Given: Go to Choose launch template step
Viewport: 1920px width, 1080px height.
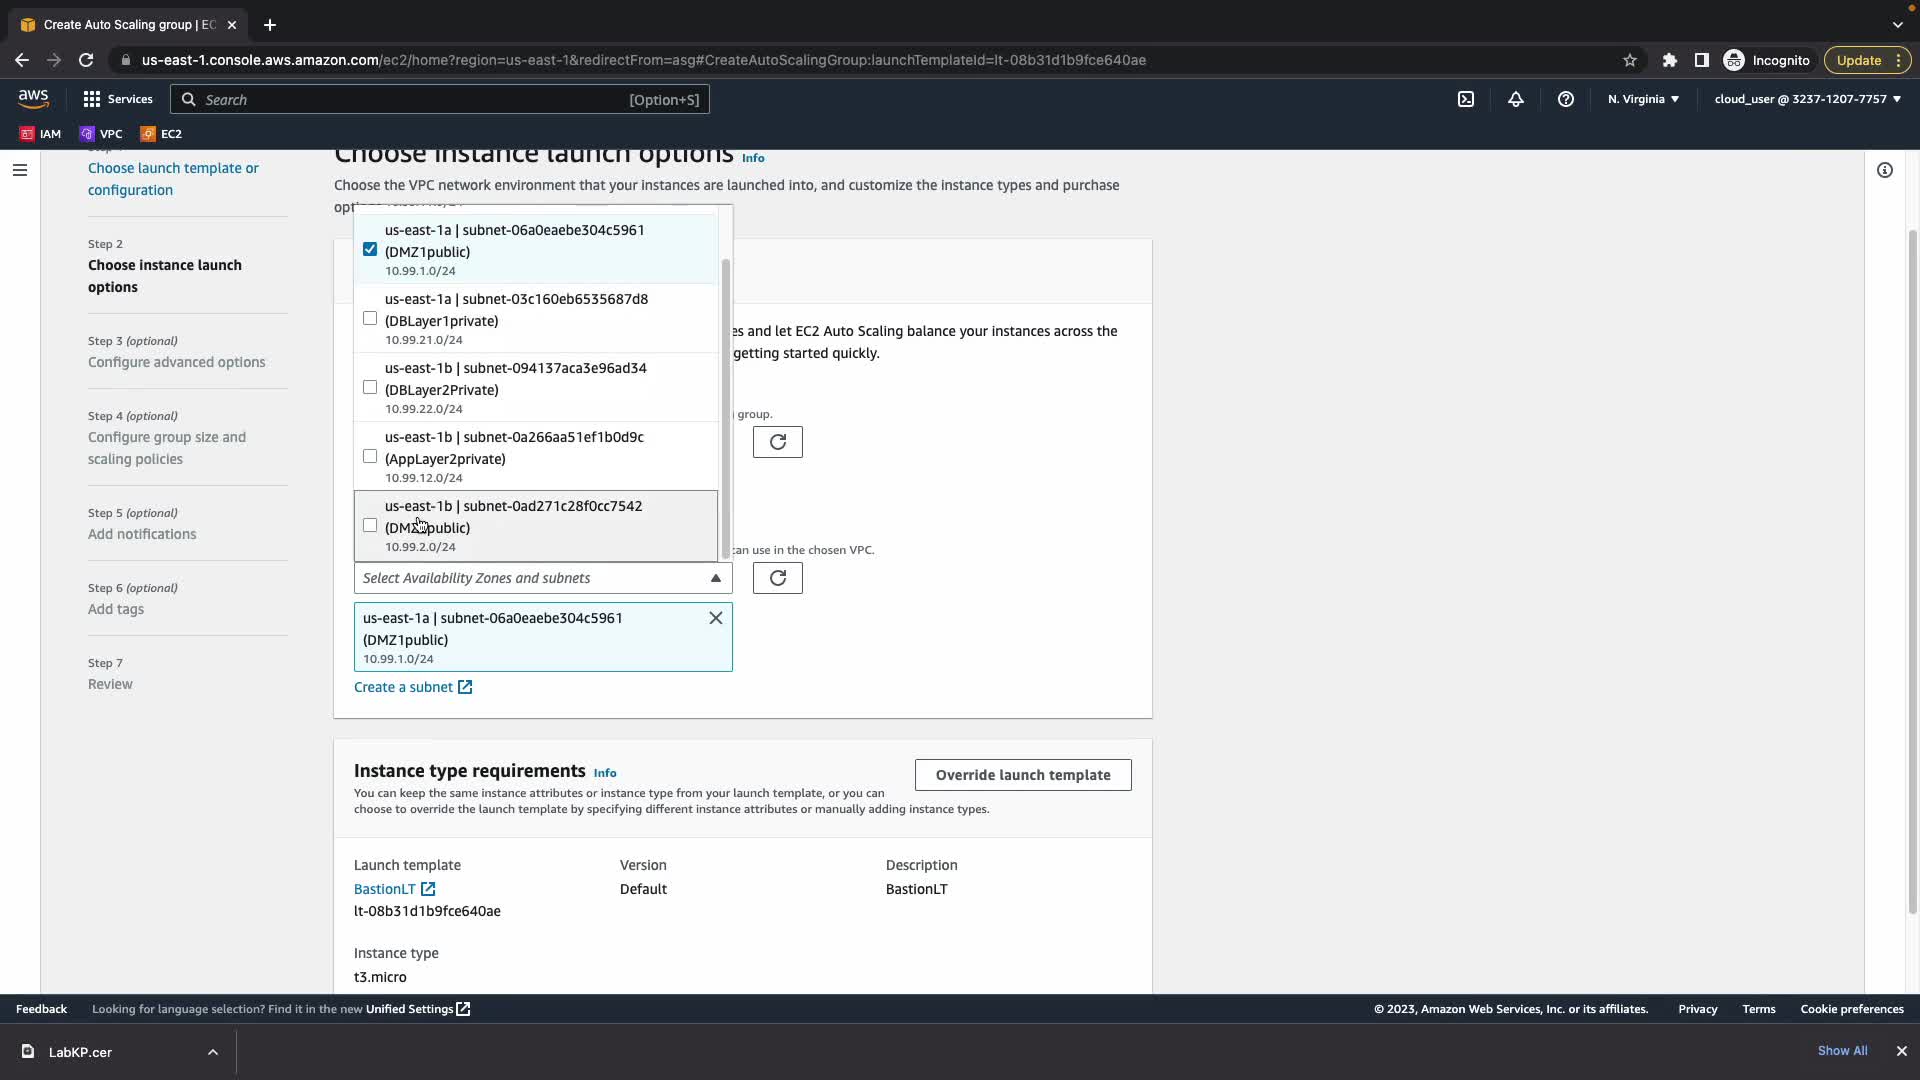Looking at the screenshot, I should click(x=172, y=179).
